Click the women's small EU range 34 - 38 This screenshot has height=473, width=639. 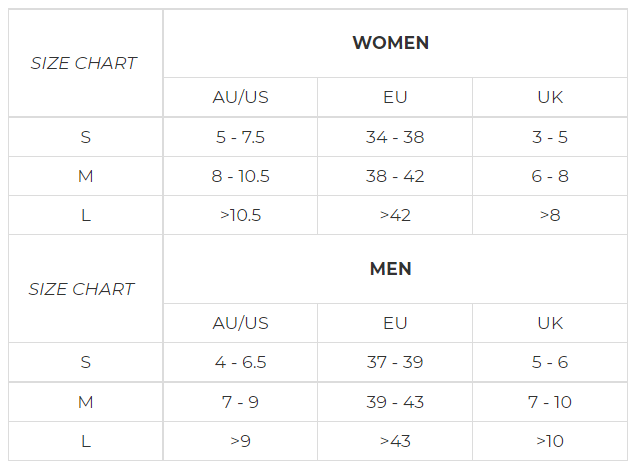[395, 137]
